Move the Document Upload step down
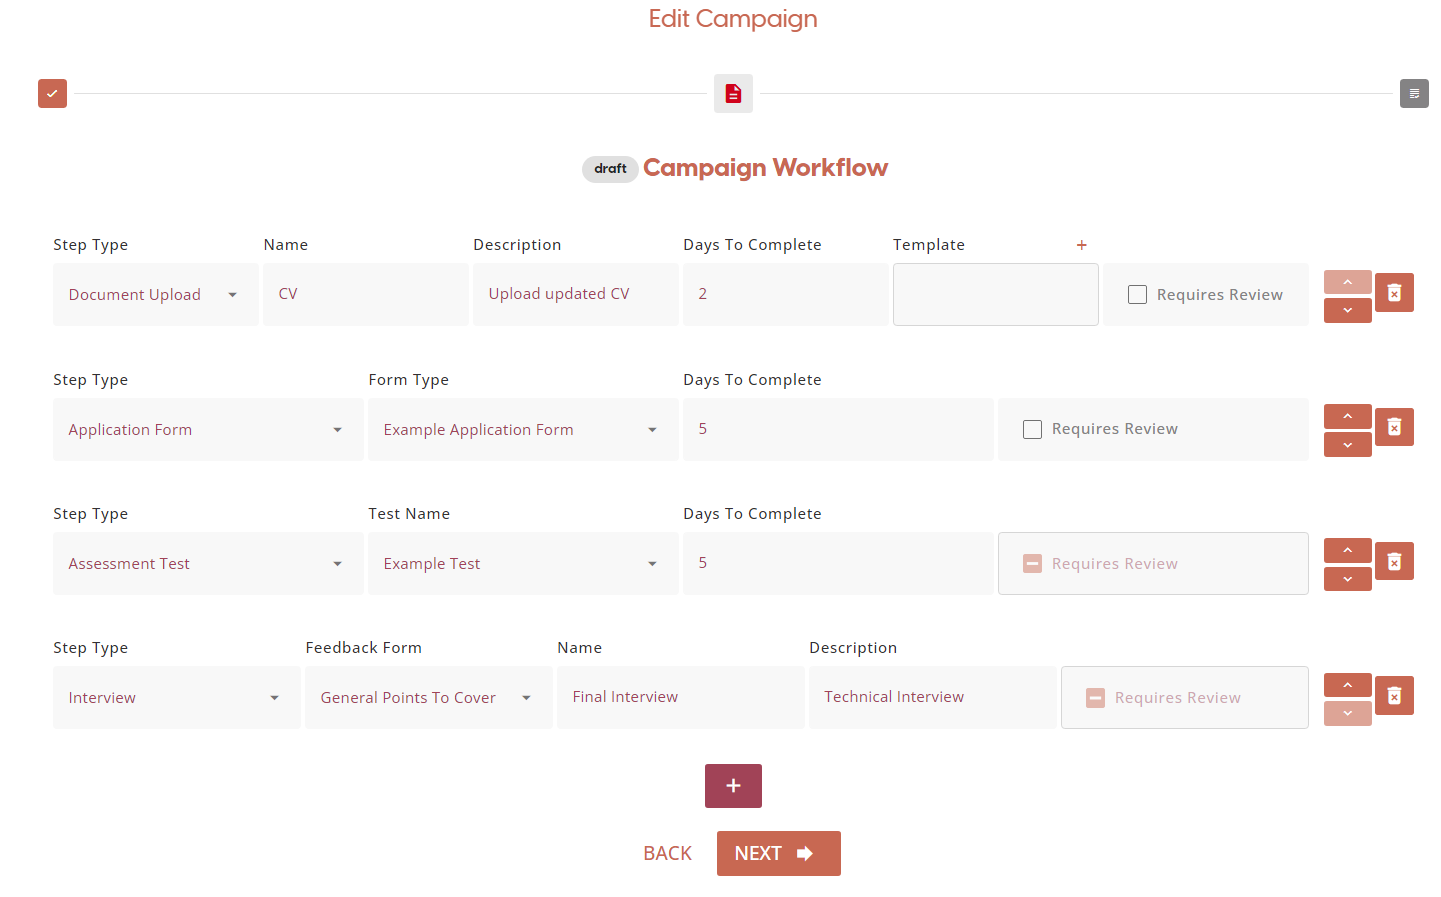The height and width of the screenshot is (897, 1441). 1347,311
